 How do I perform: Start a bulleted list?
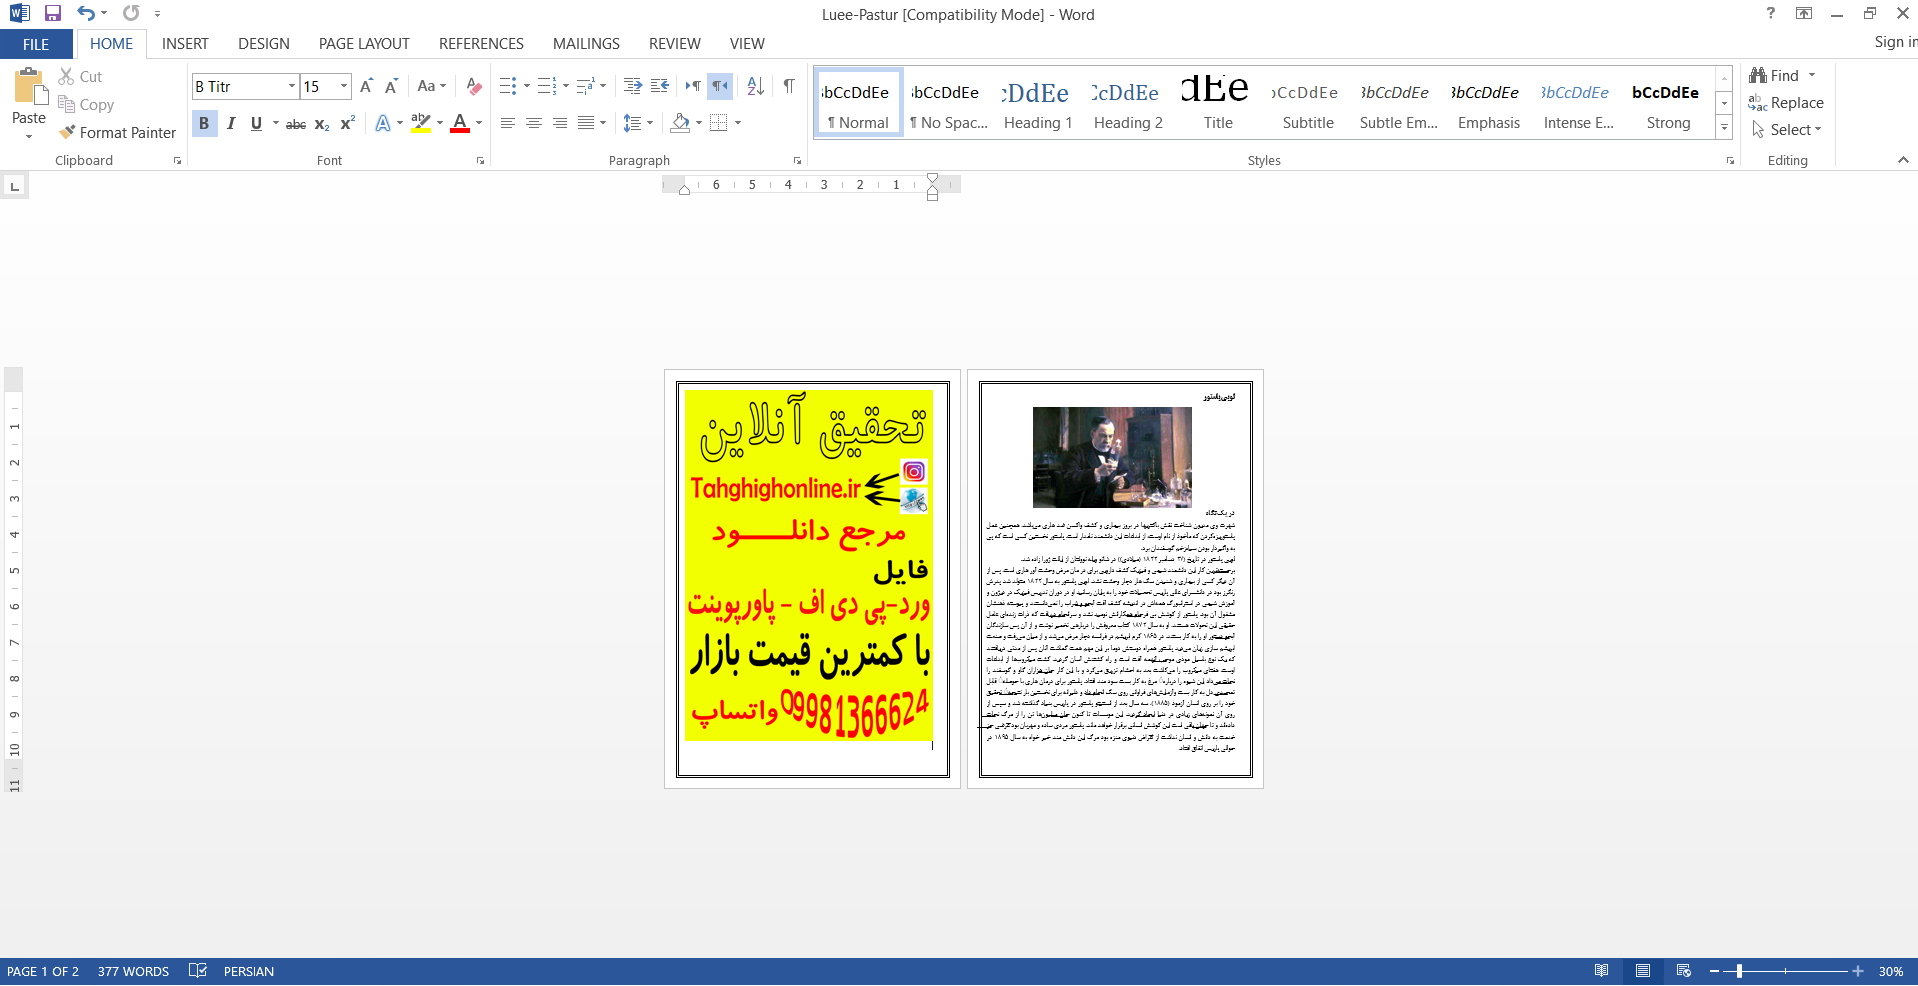coord(508,87)
